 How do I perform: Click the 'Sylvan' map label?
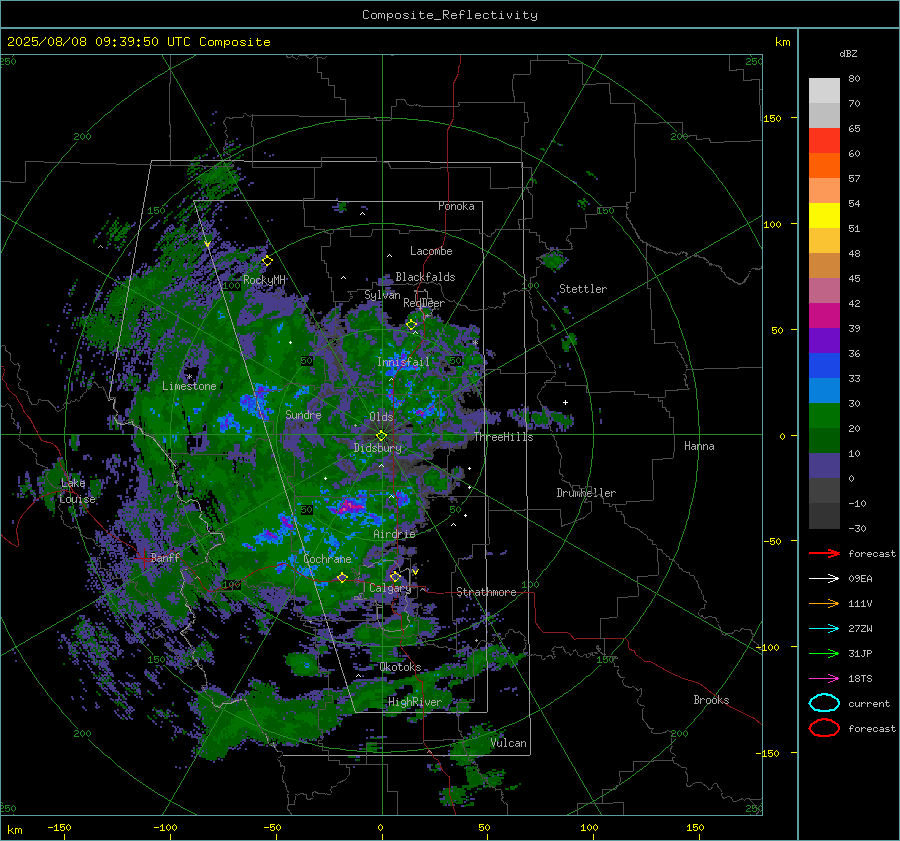pyautogui.click(x=382, y=295)
